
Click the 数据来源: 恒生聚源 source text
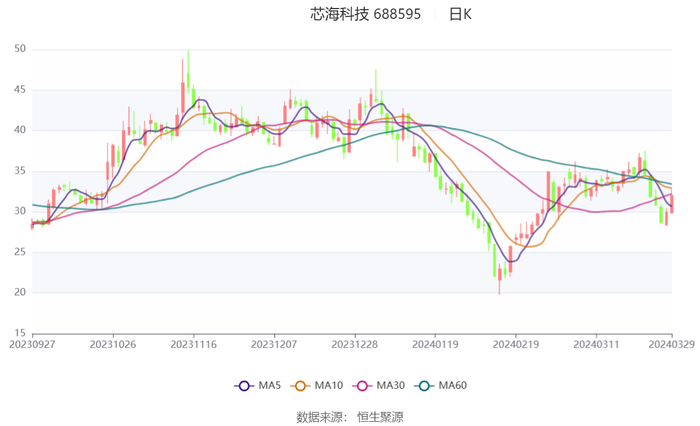(350, 417)
